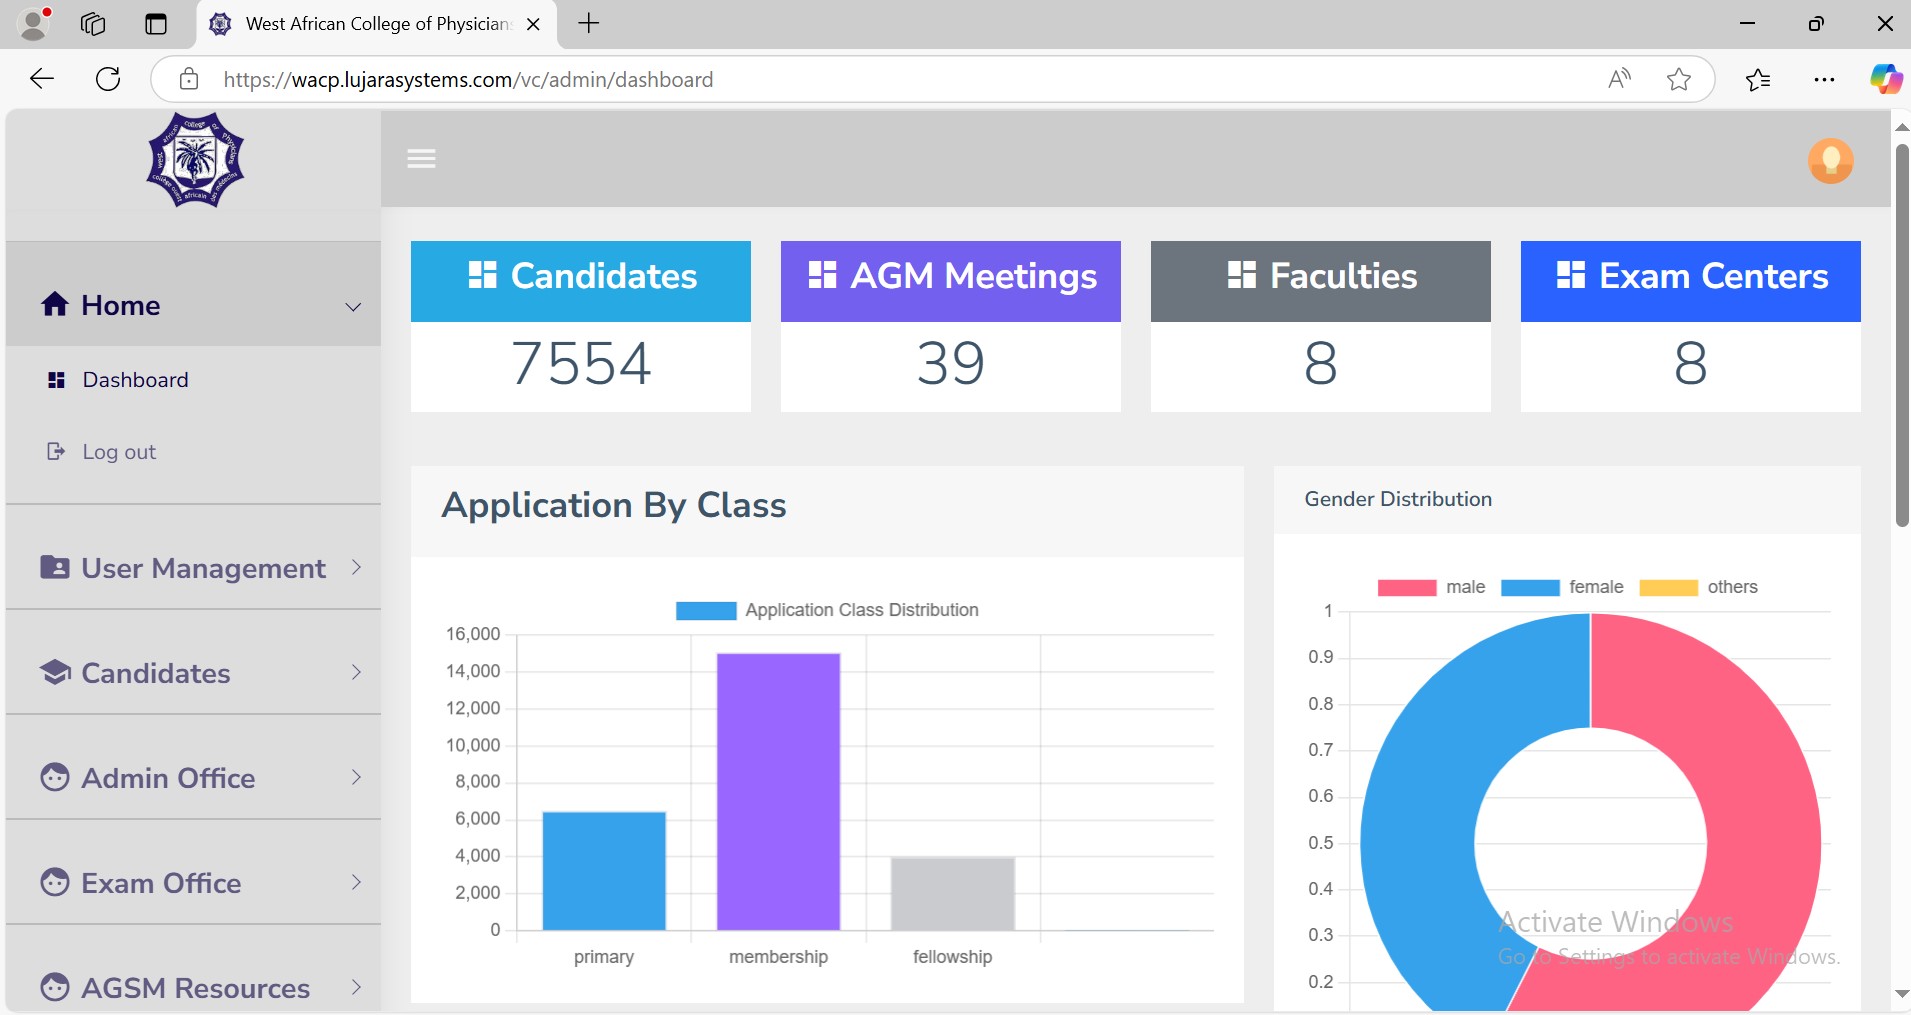Toggle the hamburger sidebar menu icon

(x=421, y=159)
